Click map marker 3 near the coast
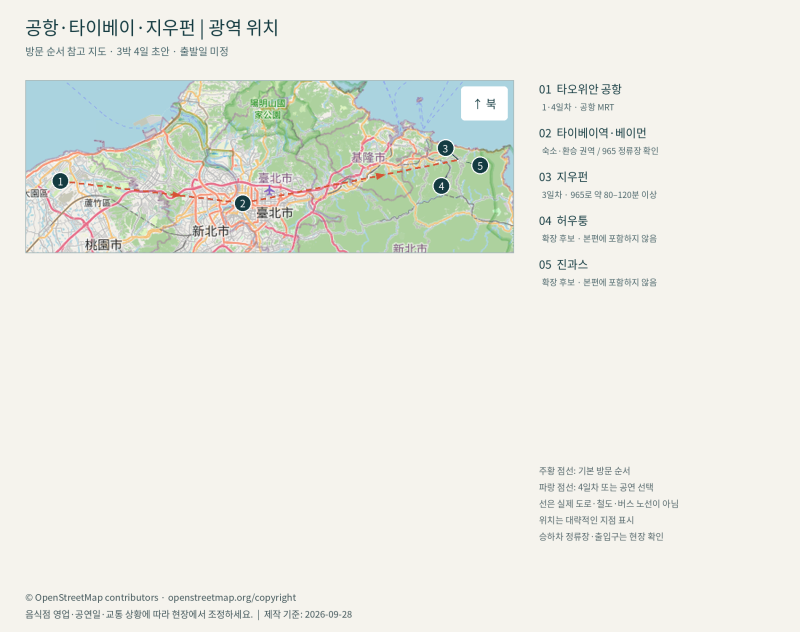800x632 pixels. coord(445,148)
